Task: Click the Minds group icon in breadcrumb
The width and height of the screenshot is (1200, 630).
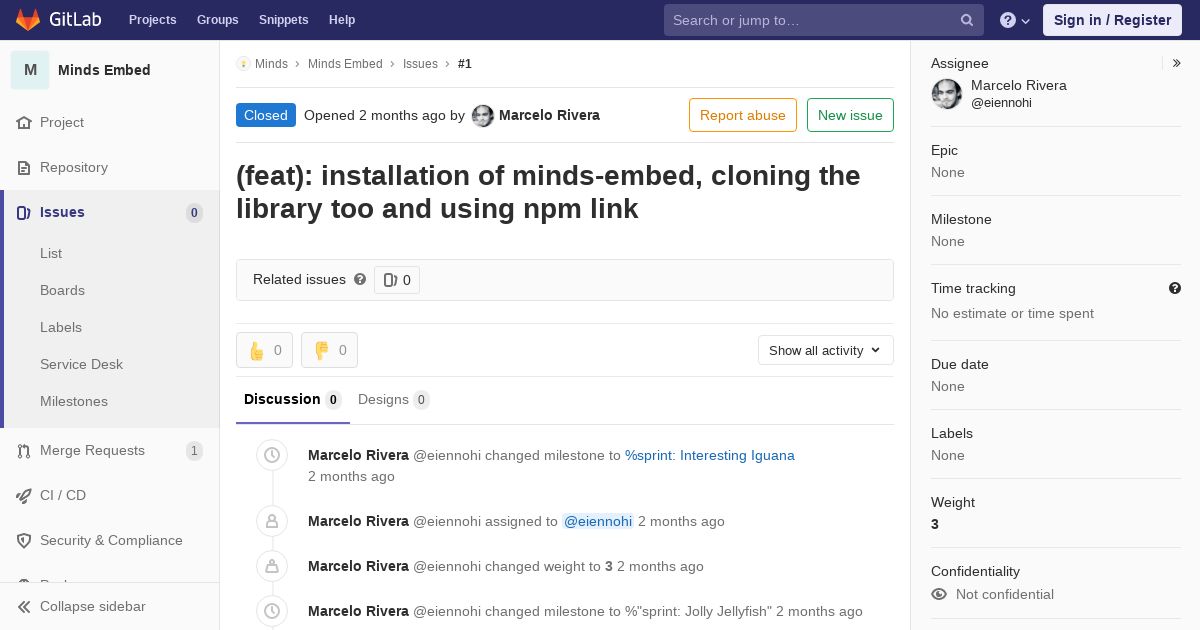Action: [x=243, y=63]
